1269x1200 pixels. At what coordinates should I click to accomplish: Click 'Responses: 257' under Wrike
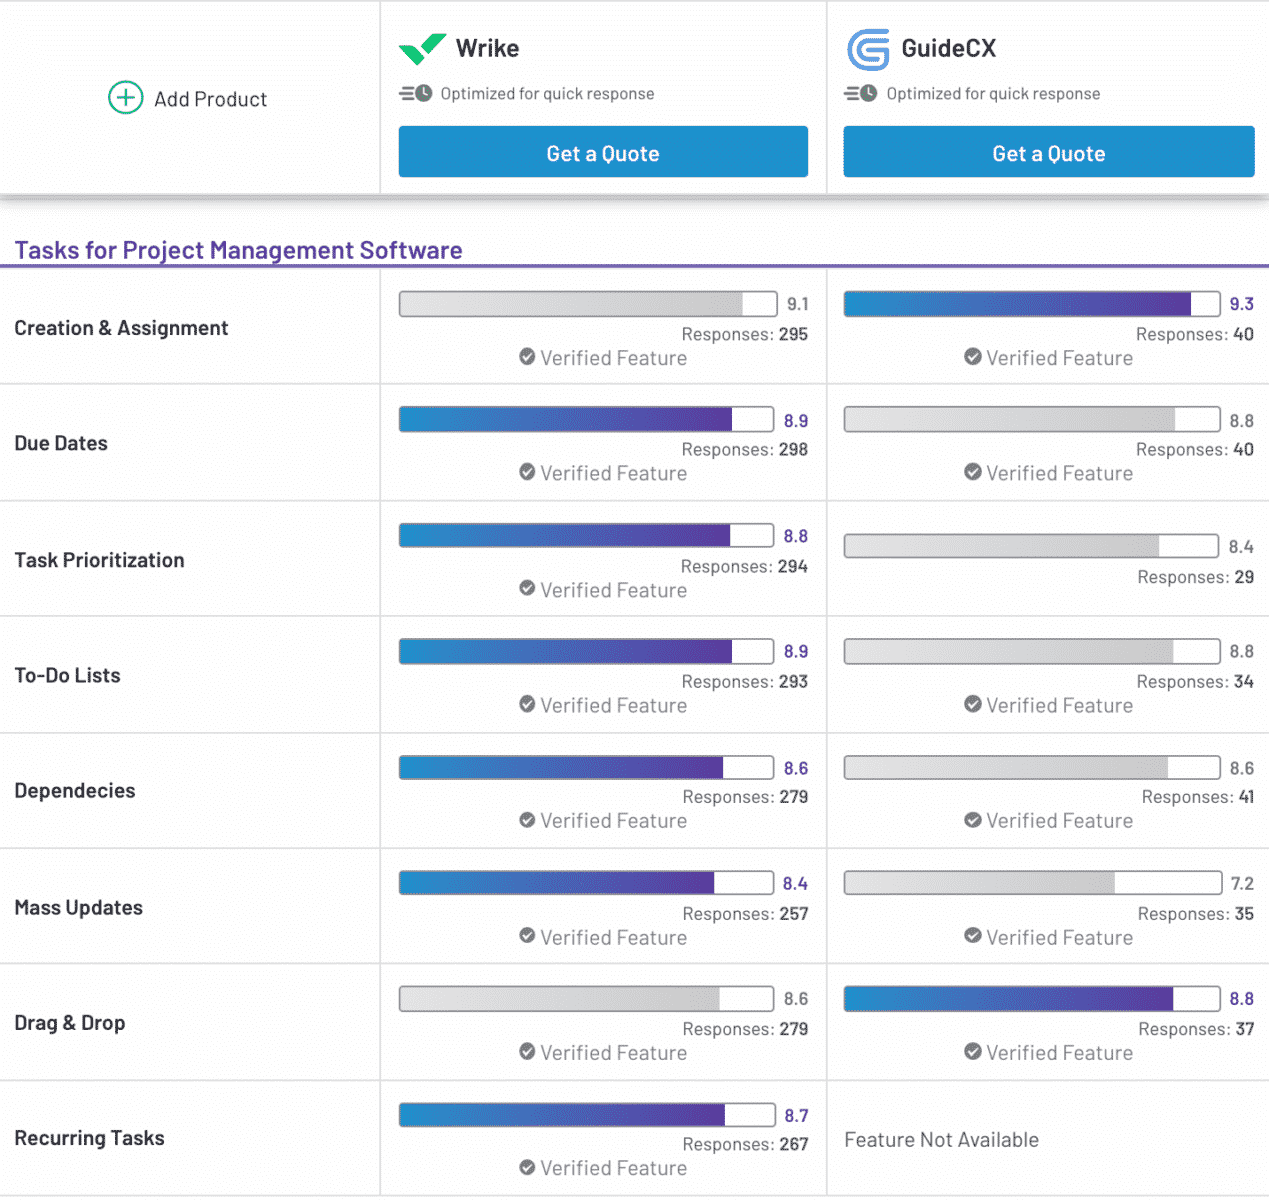pyautogui.click(x=746, y=913)
